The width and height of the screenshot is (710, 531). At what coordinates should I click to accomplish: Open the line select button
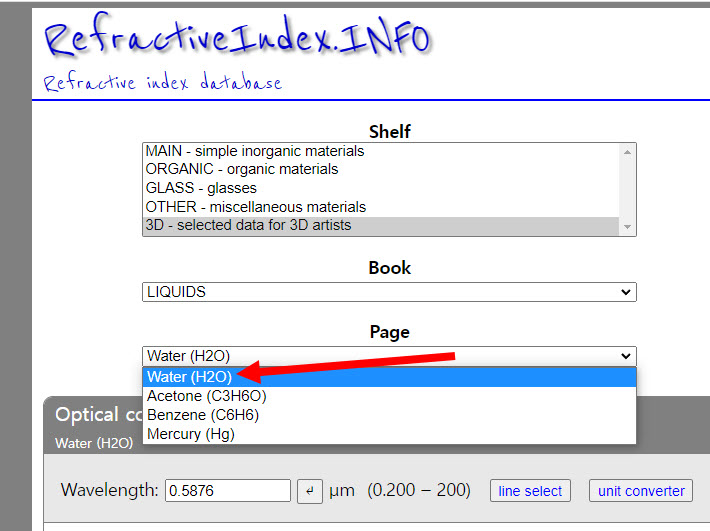coord(530,491)
